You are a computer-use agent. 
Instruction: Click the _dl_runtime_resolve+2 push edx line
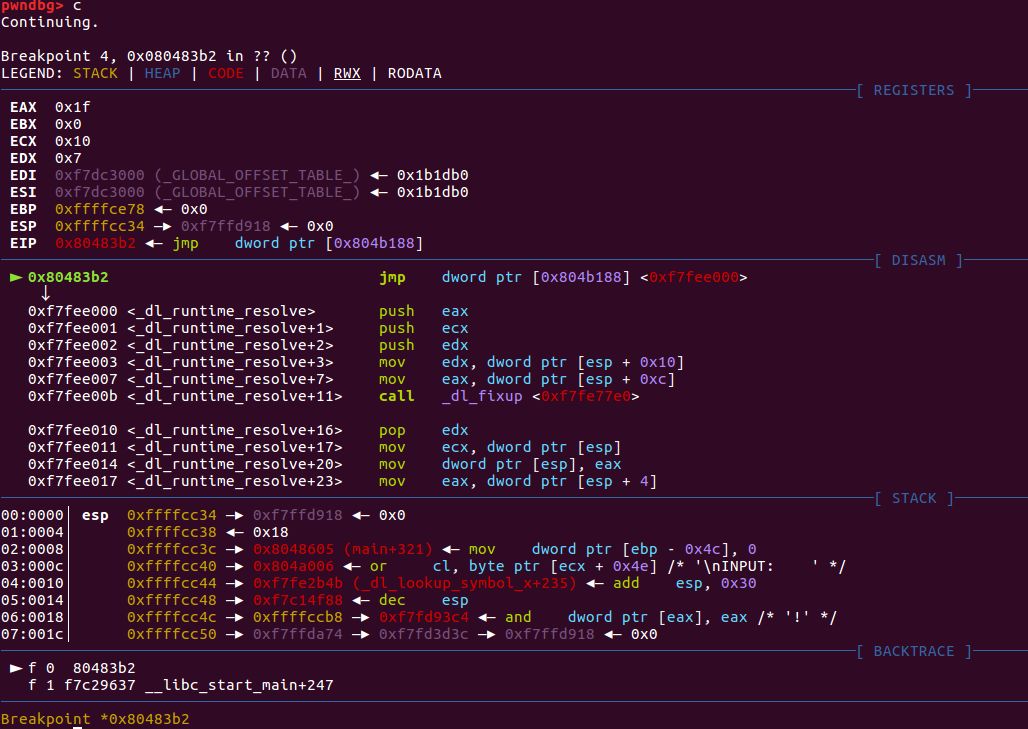(248, 345)
